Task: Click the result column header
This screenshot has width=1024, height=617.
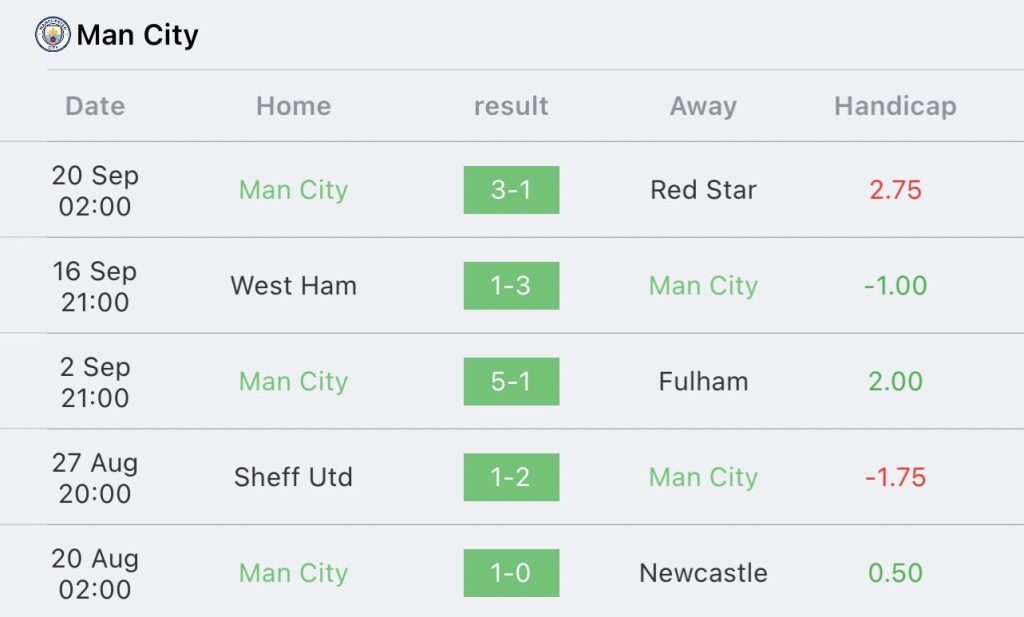Action: click(x=511, y=106)
